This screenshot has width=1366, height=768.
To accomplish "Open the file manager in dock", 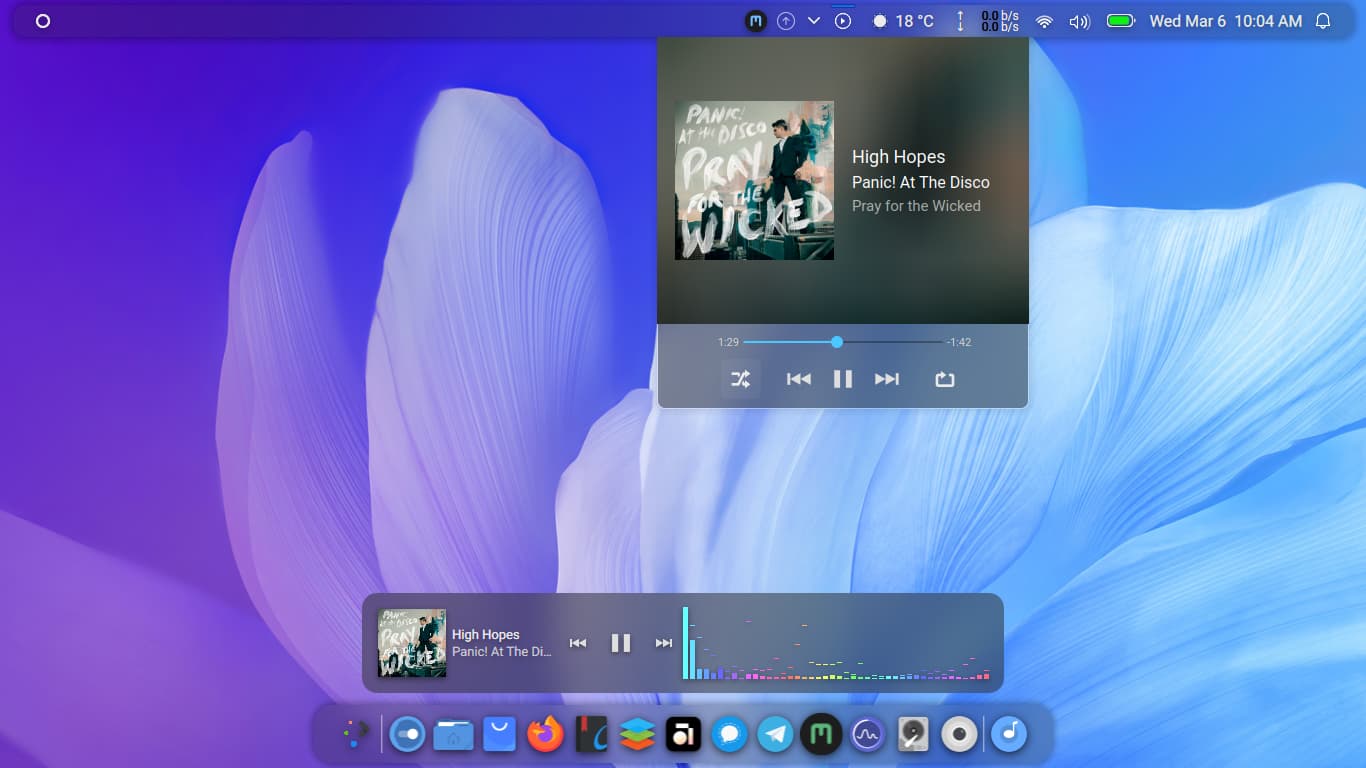I will point(454,735).
